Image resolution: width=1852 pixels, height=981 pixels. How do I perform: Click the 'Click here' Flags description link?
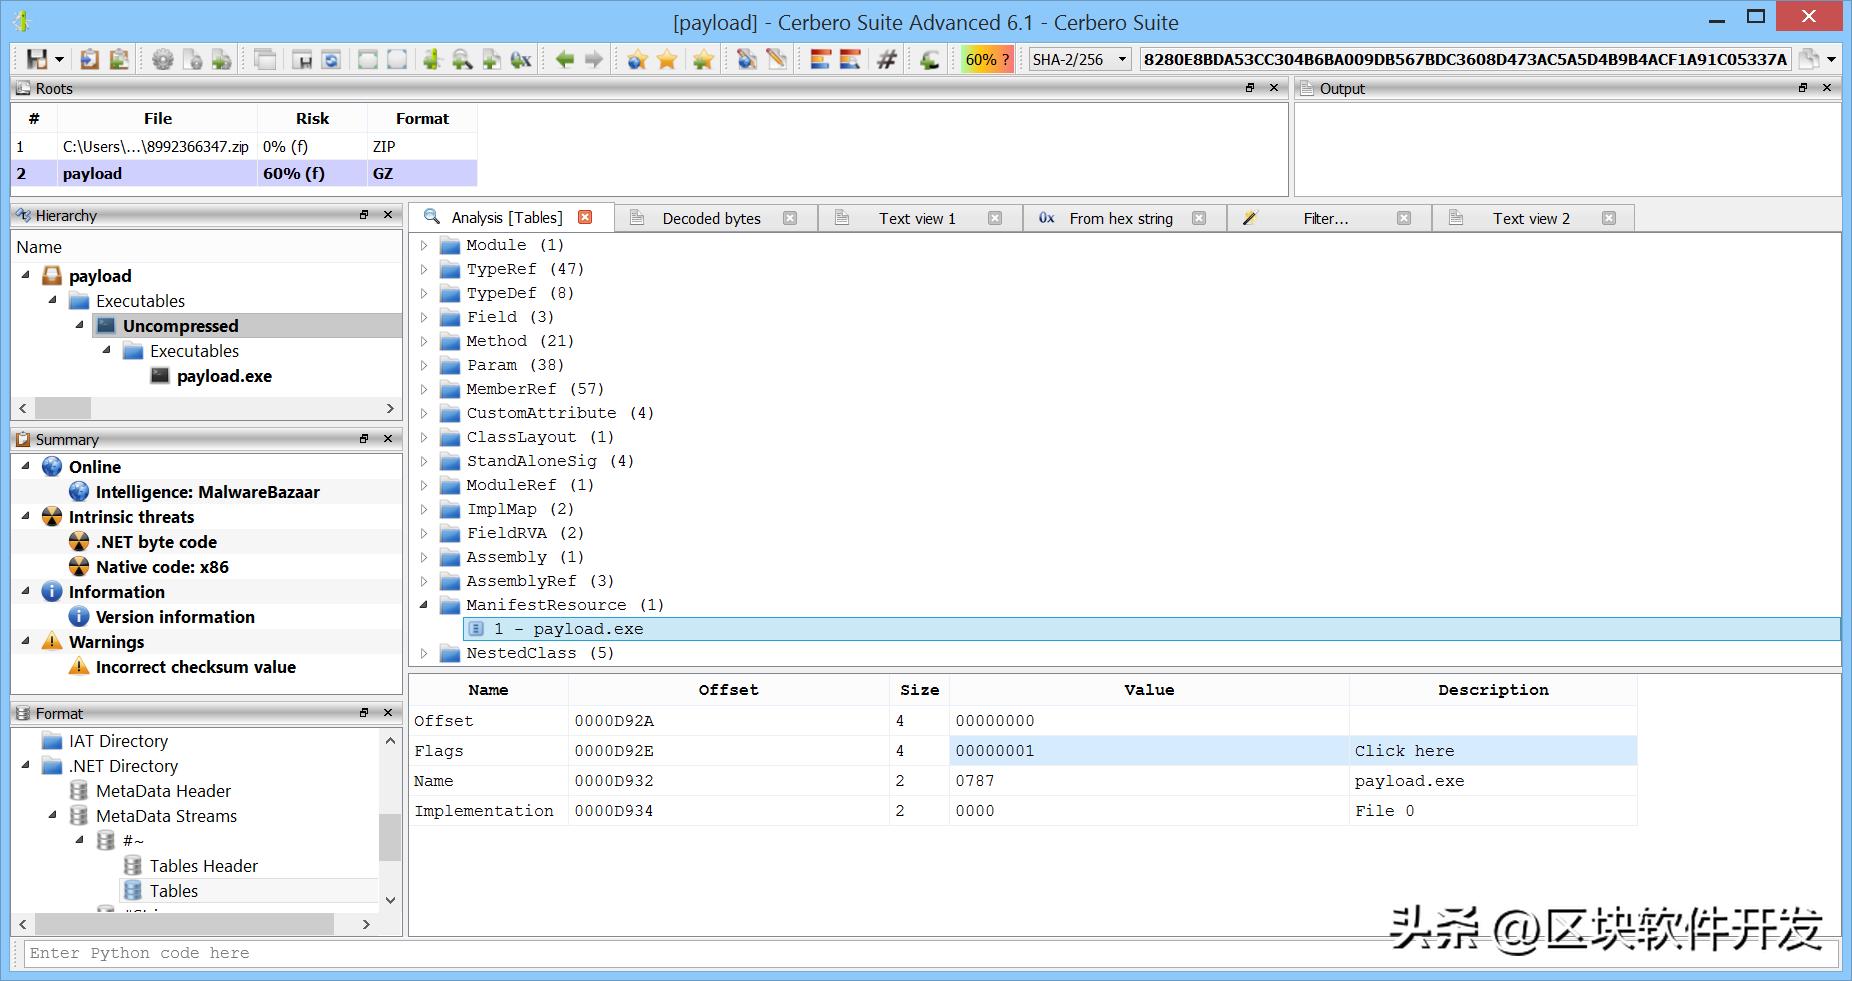pyautogui.click(x=1404, y=751)
